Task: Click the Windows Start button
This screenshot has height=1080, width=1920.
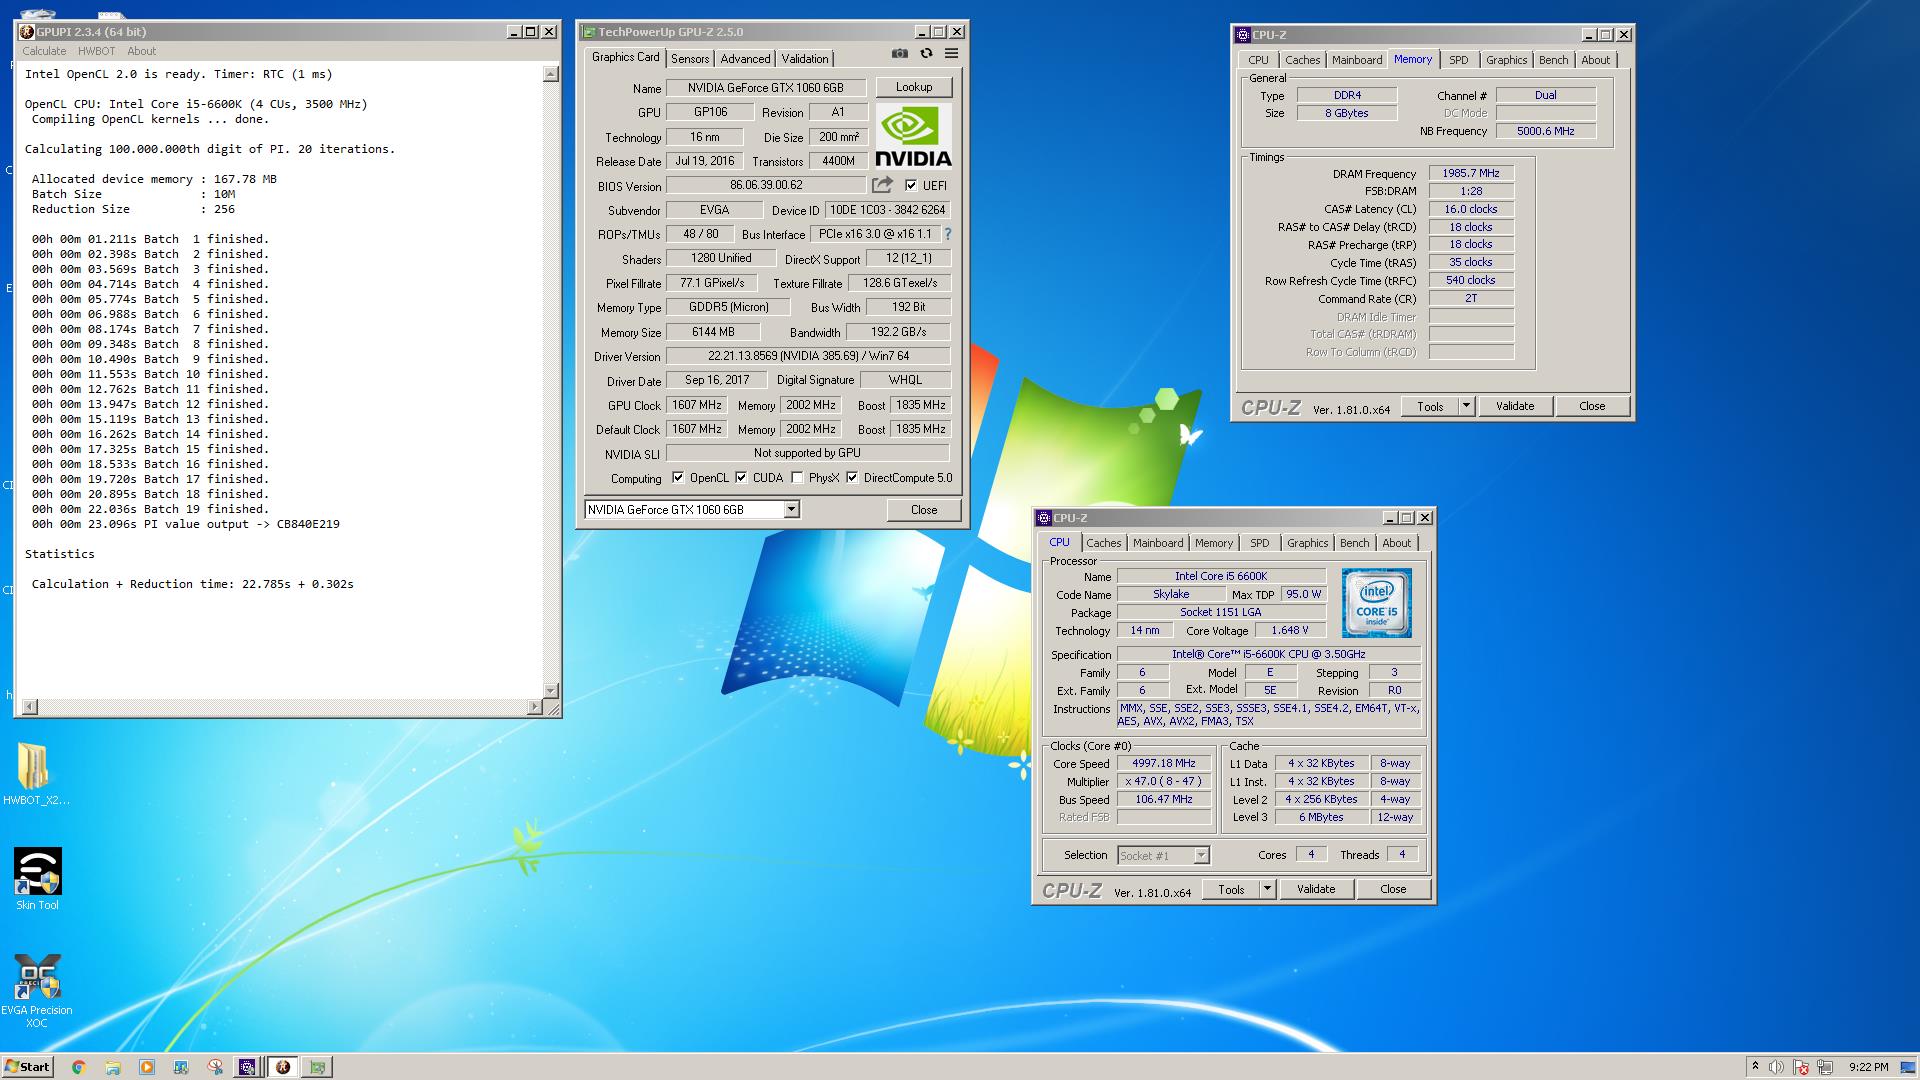Action: (x=28, y=1067)
